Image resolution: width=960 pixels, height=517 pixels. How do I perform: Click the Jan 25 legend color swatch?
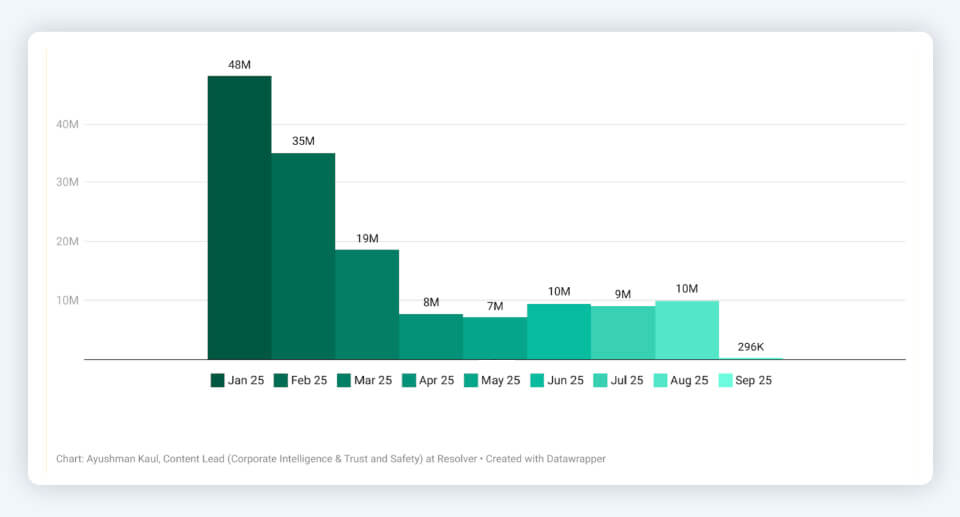(x=217, y=380)
